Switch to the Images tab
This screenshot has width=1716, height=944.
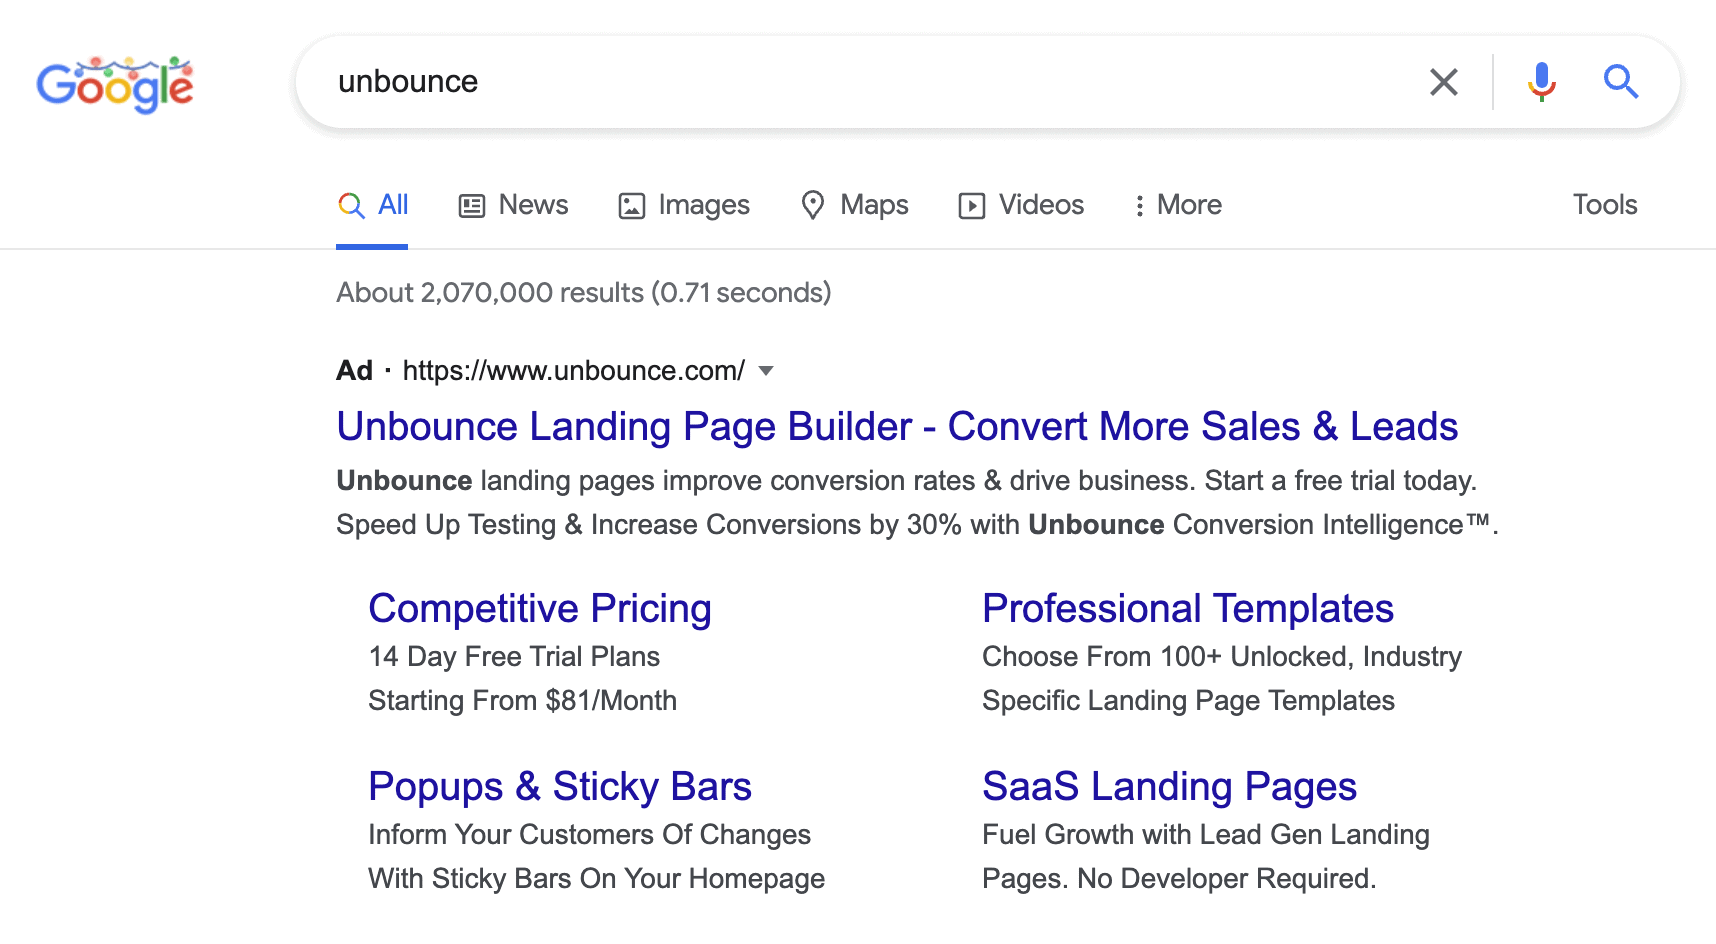pyautogui.click(x=684, y=205)
